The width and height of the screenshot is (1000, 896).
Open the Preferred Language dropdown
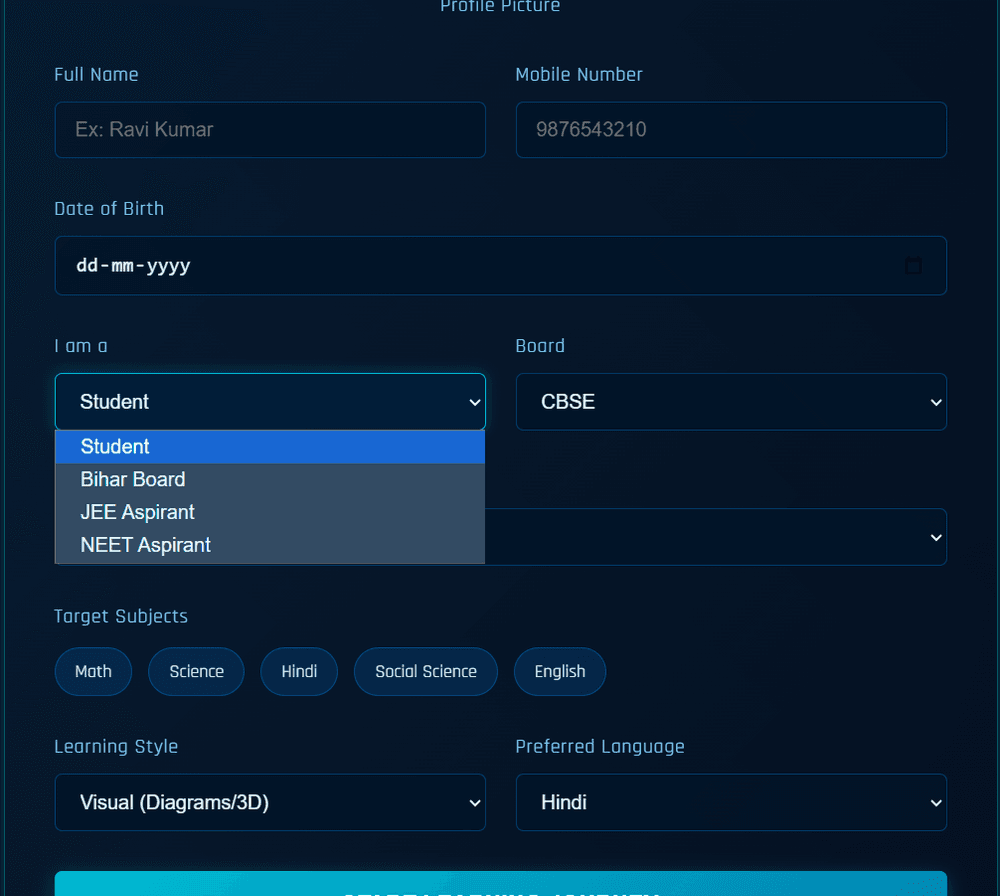coord(731,802)
